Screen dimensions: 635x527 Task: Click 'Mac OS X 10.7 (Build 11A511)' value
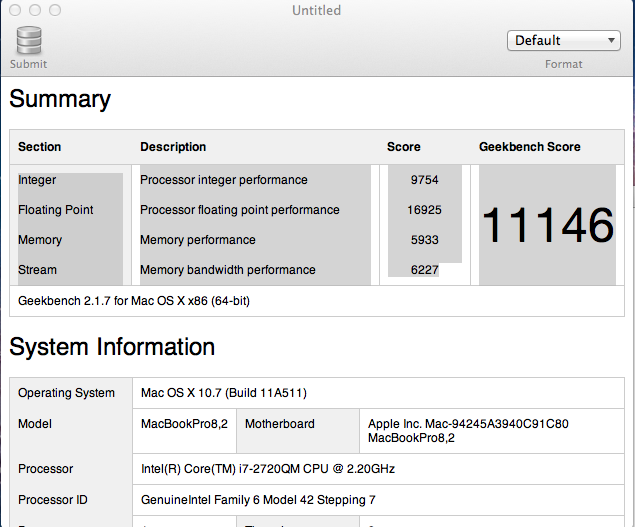click(224, 393)
